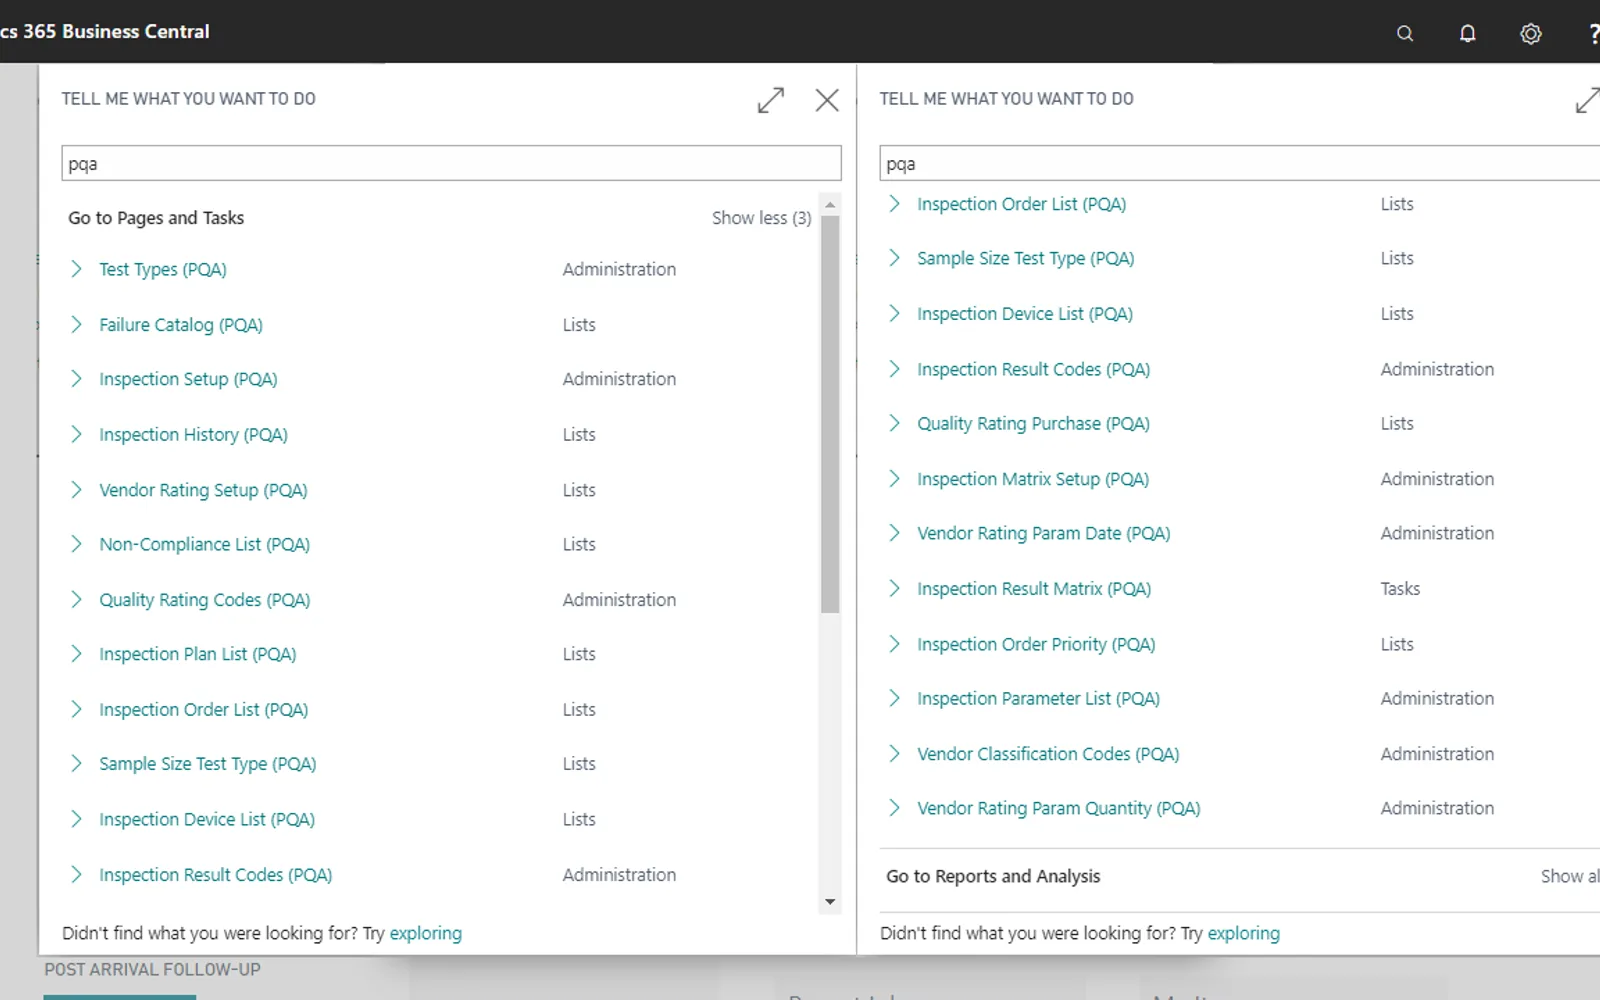Expand the right Tell Me dialog
1600x1000 pixels.
coord(1587,100)
